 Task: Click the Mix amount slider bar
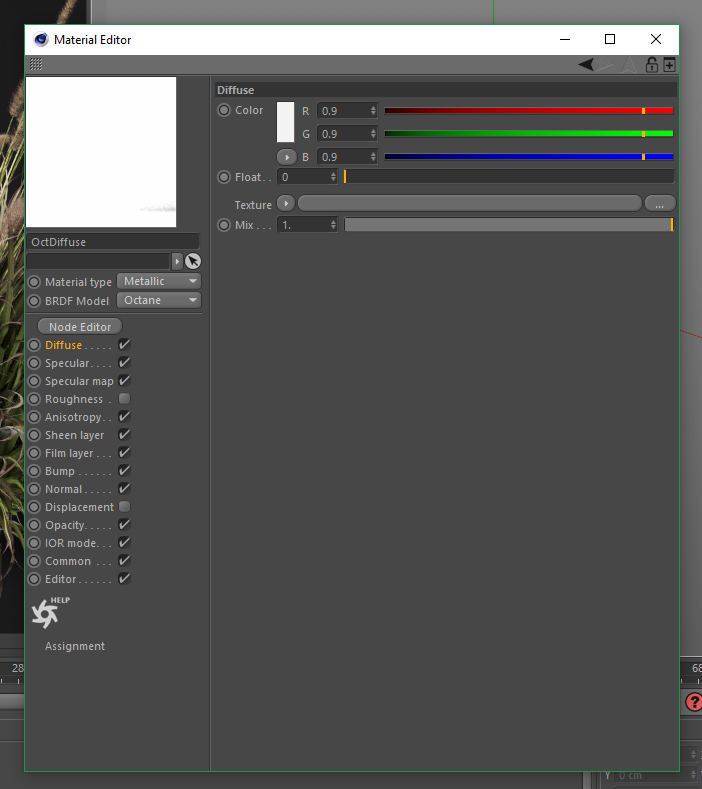tap(509, 224)
